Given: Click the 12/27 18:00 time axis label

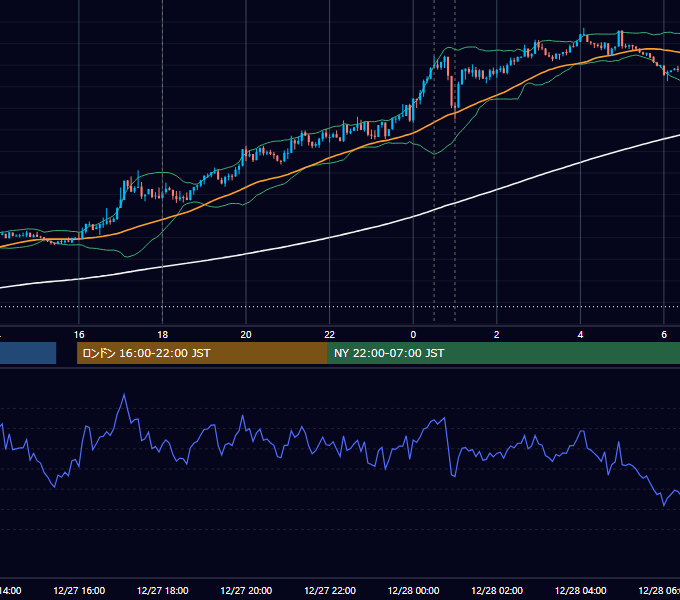Looking at the screenshot, I should 163,590.
